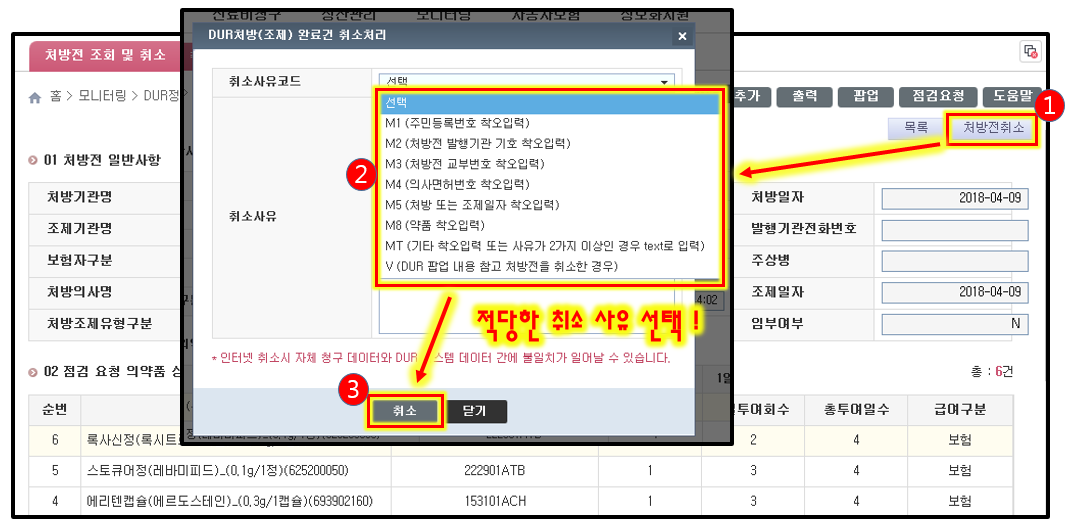Click the 처방일자 date field
The image size is (1074, 529).
(954, 198)
